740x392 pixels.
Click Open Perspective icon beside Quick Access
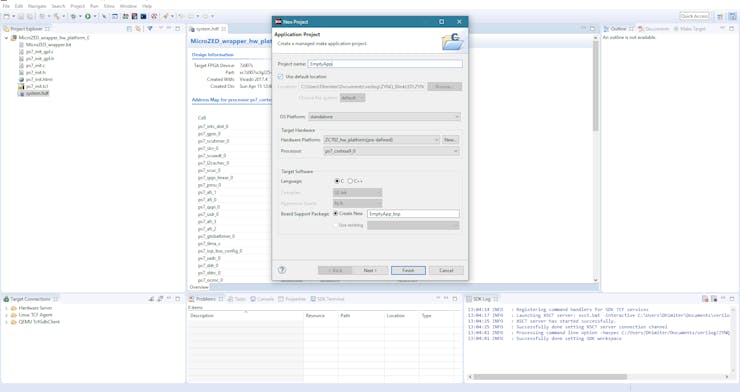(x=720, y=16)
